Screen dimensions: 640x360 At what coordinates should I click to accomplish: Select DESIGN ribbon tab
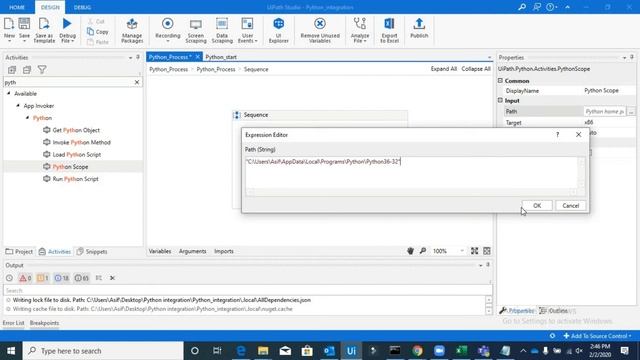50,7
